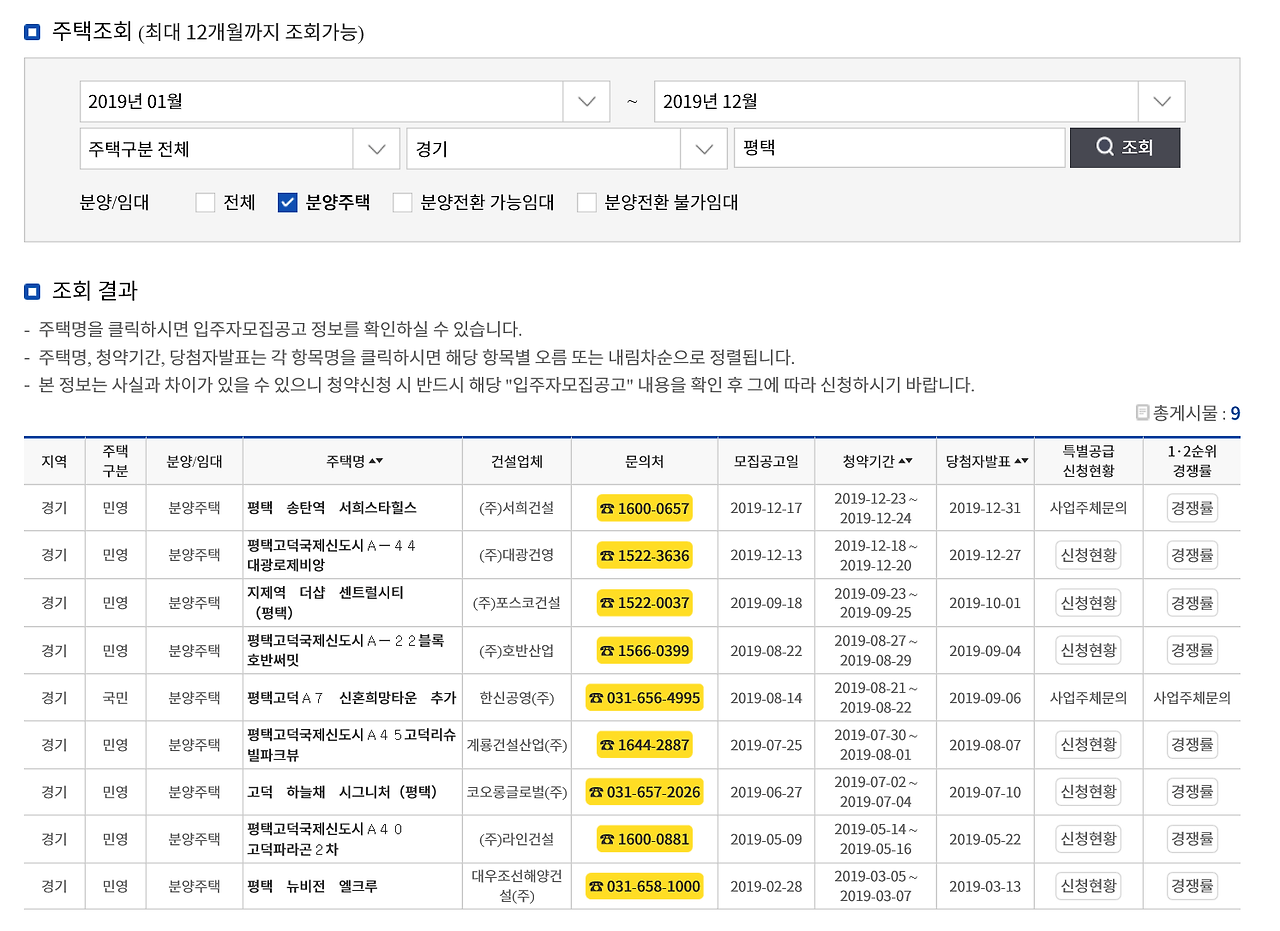
Task: Select builder name (주)포스코건설
Action: (x=516, y=603)
